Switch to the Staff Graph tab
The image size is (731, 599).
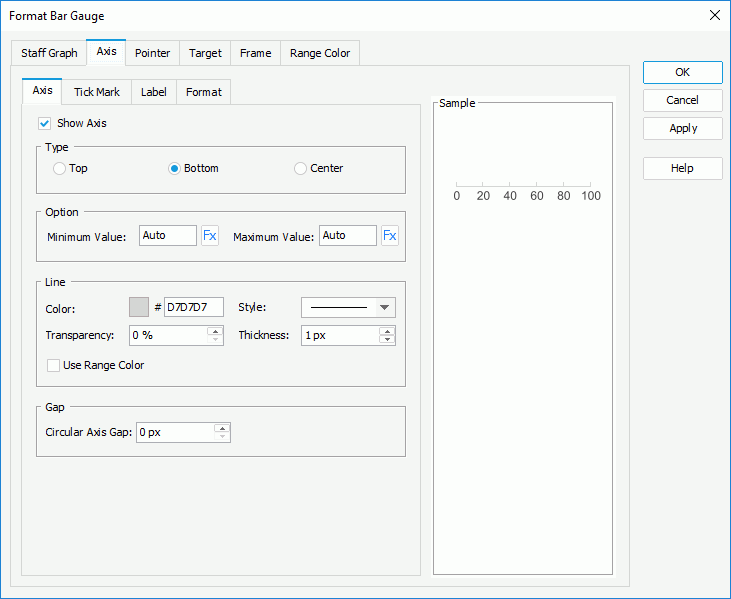pyautogui.click(x=49, y=53)
